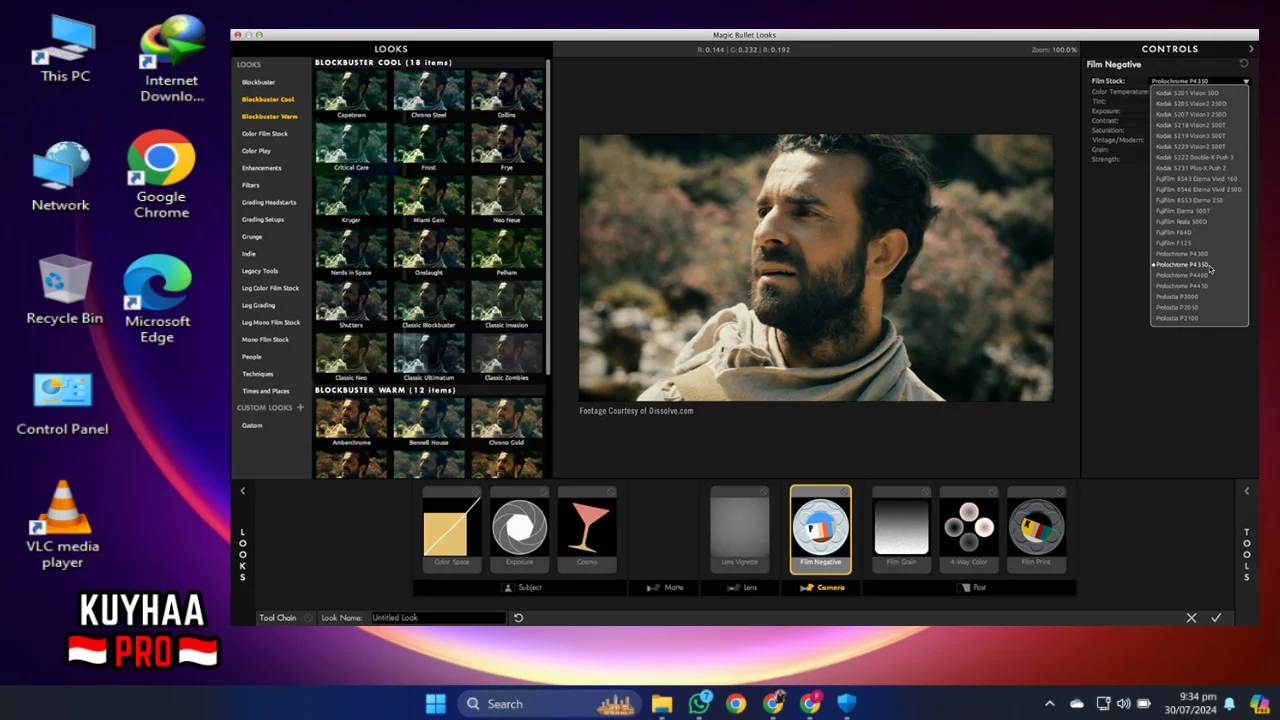Open Microsoft Edge desktop icon
Viewport: 1280px width, 720px height.
pos(157,299)
